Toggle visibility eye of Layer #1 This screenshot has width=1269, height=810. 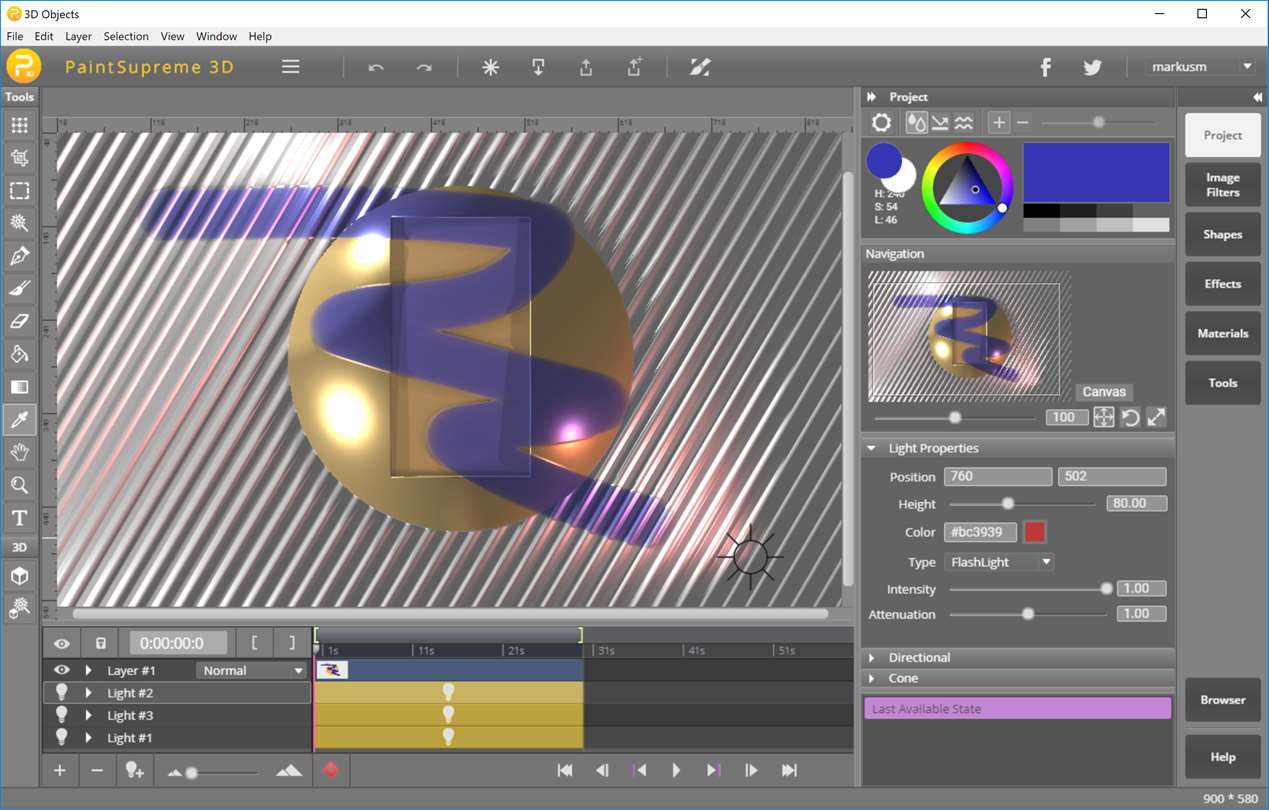click(61, 670)
